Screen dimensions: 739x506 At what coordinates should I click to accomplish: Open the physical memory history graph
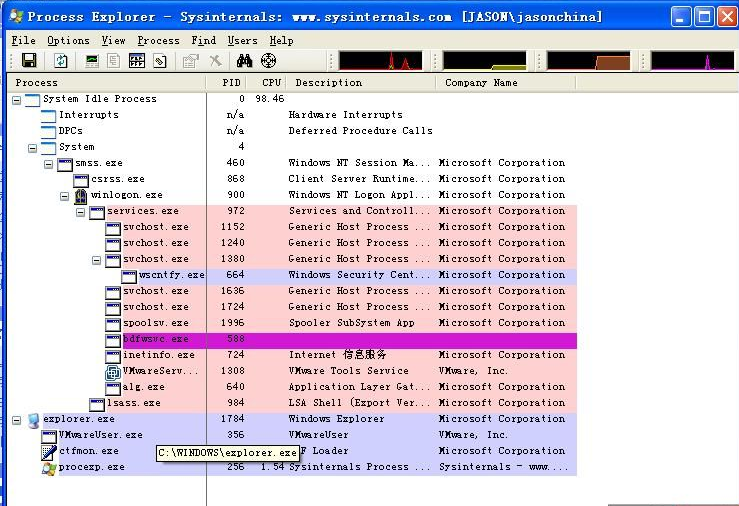(589, 61)
